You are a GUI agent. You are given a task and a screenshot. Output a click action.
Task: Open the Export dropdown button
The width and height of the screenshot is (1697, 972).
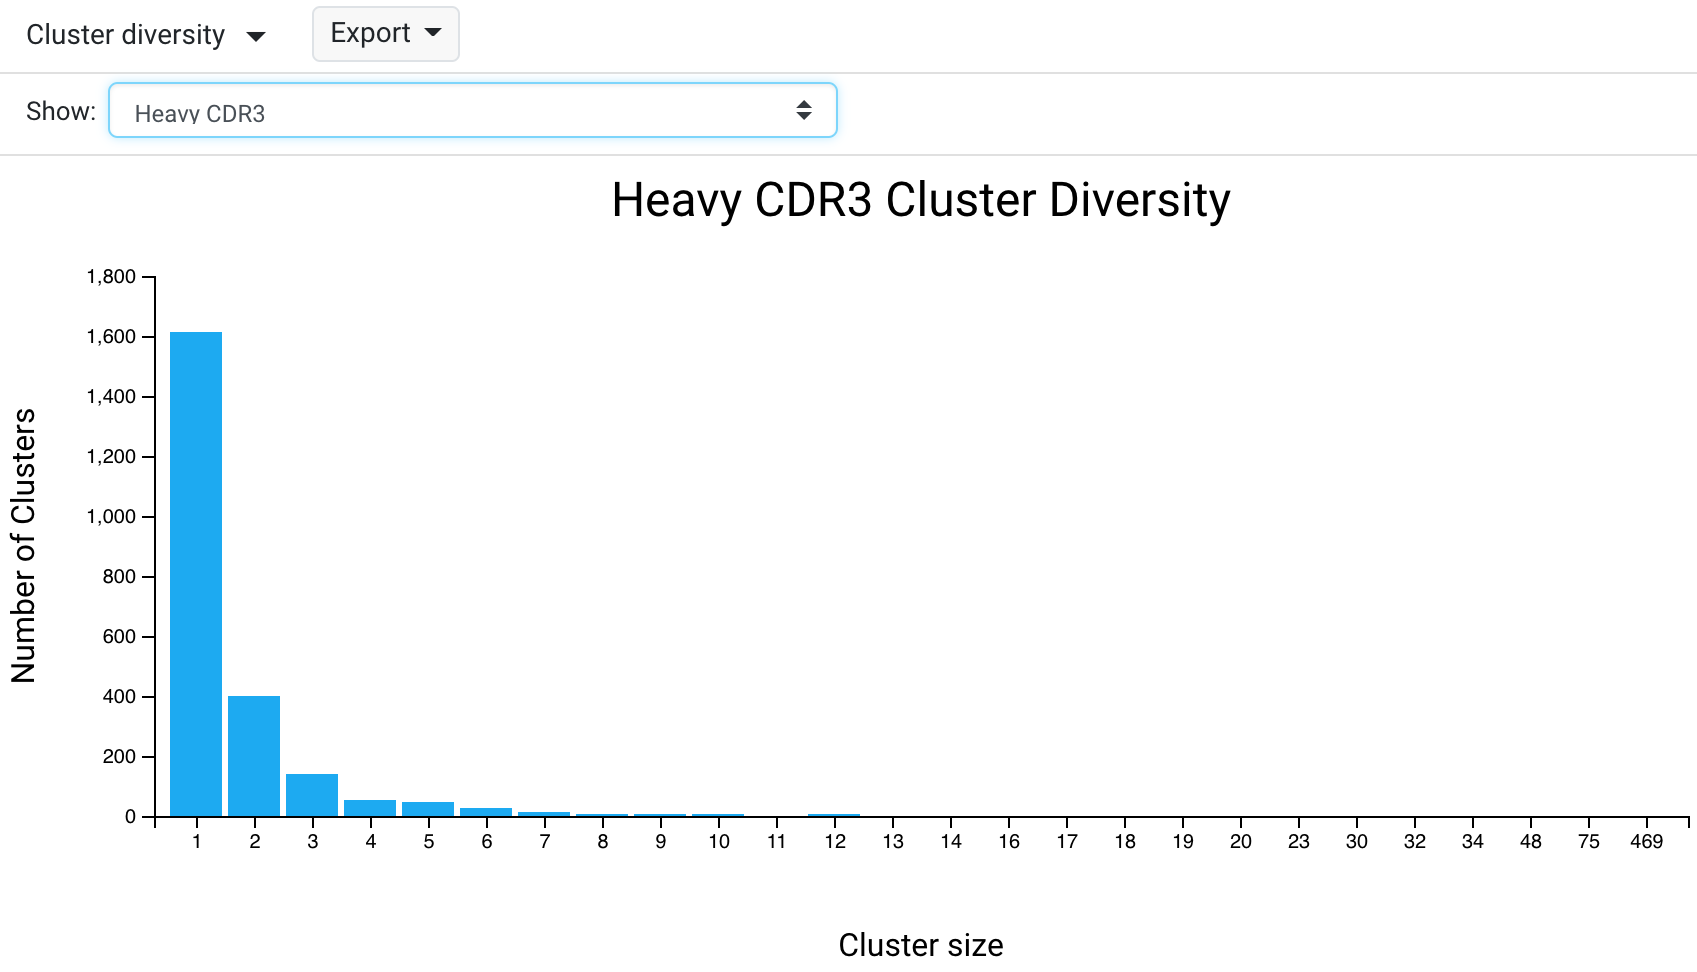pos(385,34)
